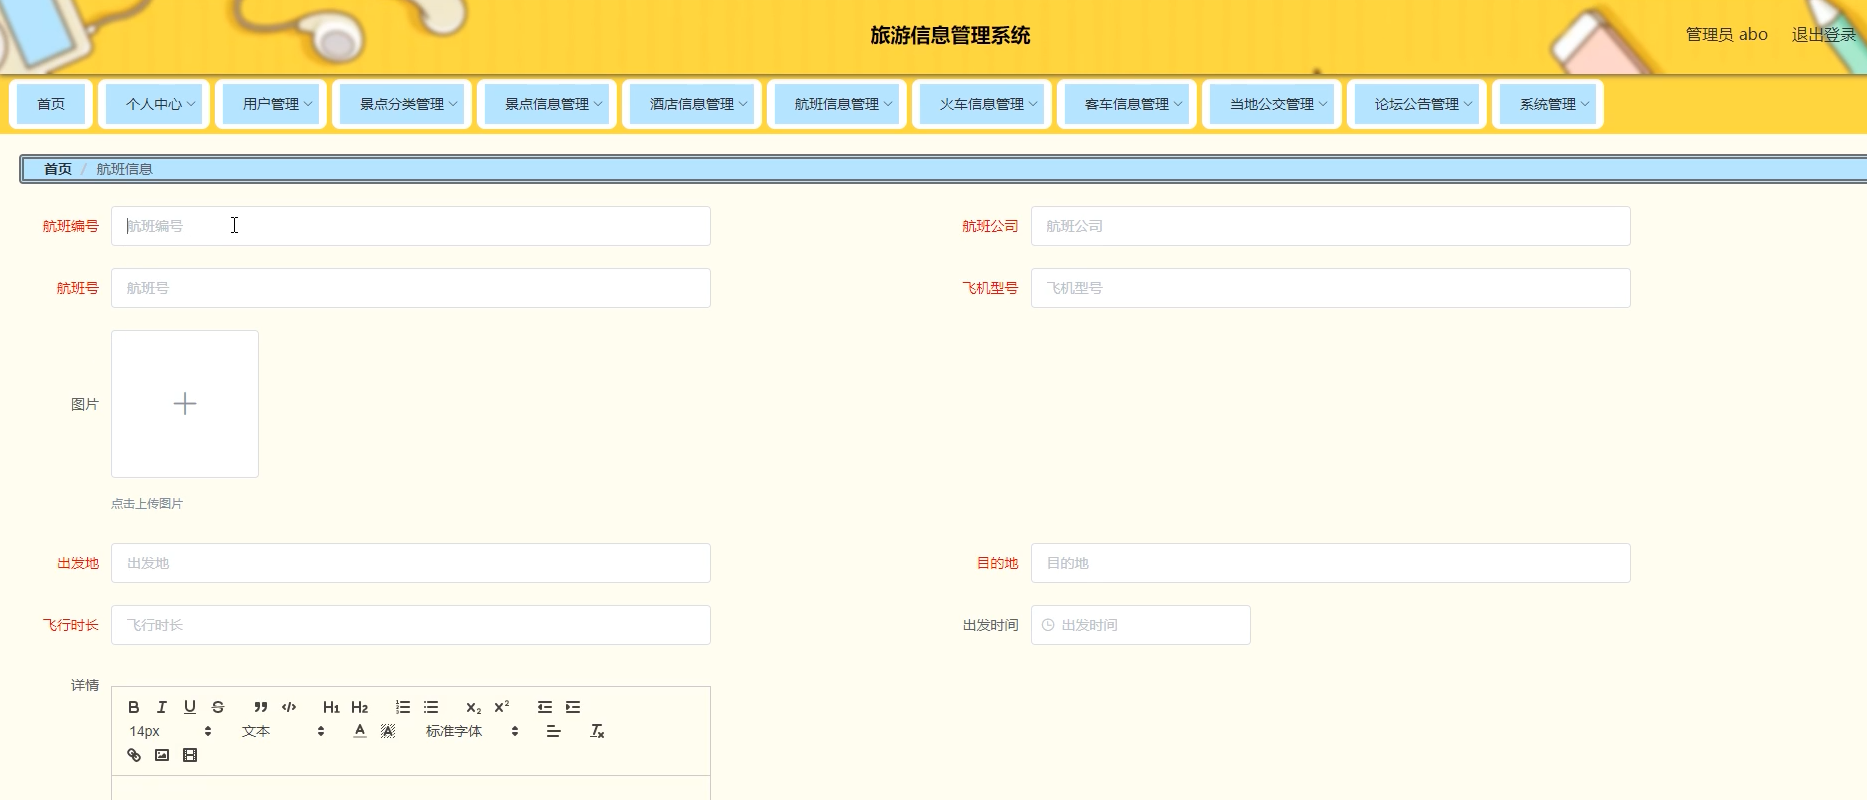Viewport: 1867px width, 800px height.
Task: Open the 航班信息管理 menu
Action: 837,104
